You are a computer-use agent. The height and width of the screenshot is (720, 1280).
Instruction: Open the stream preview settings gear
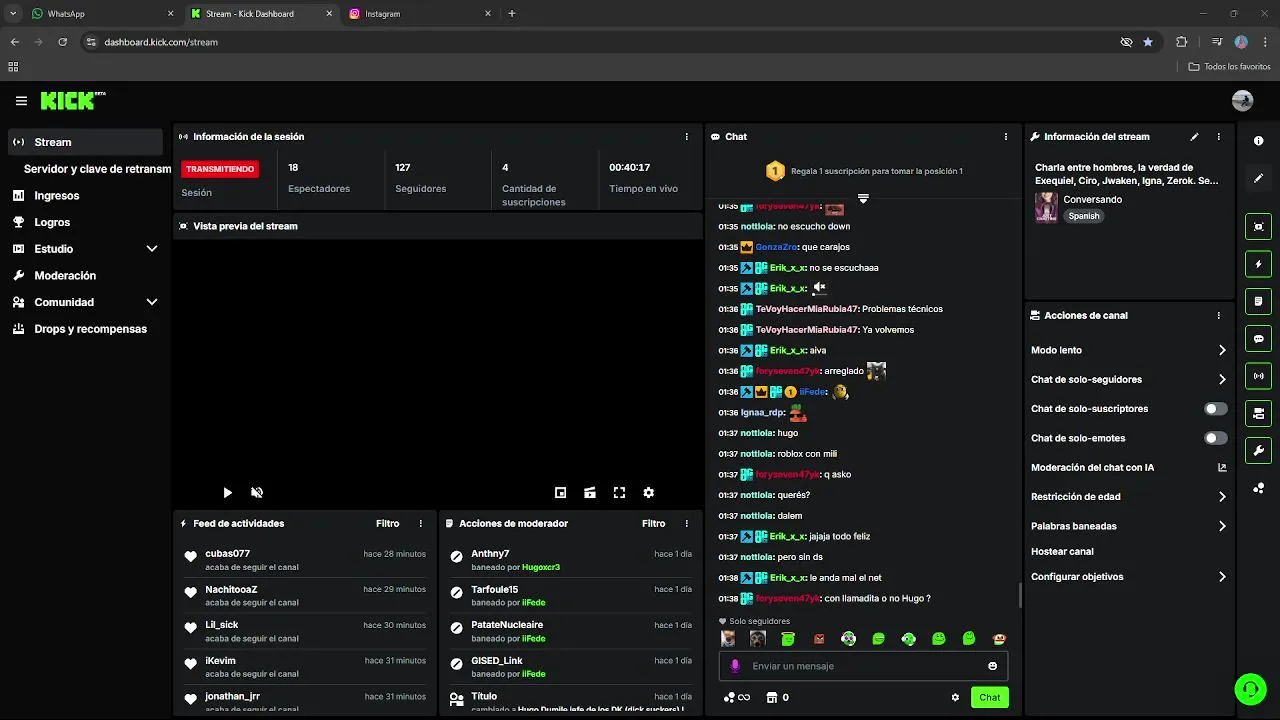[648, 493]
